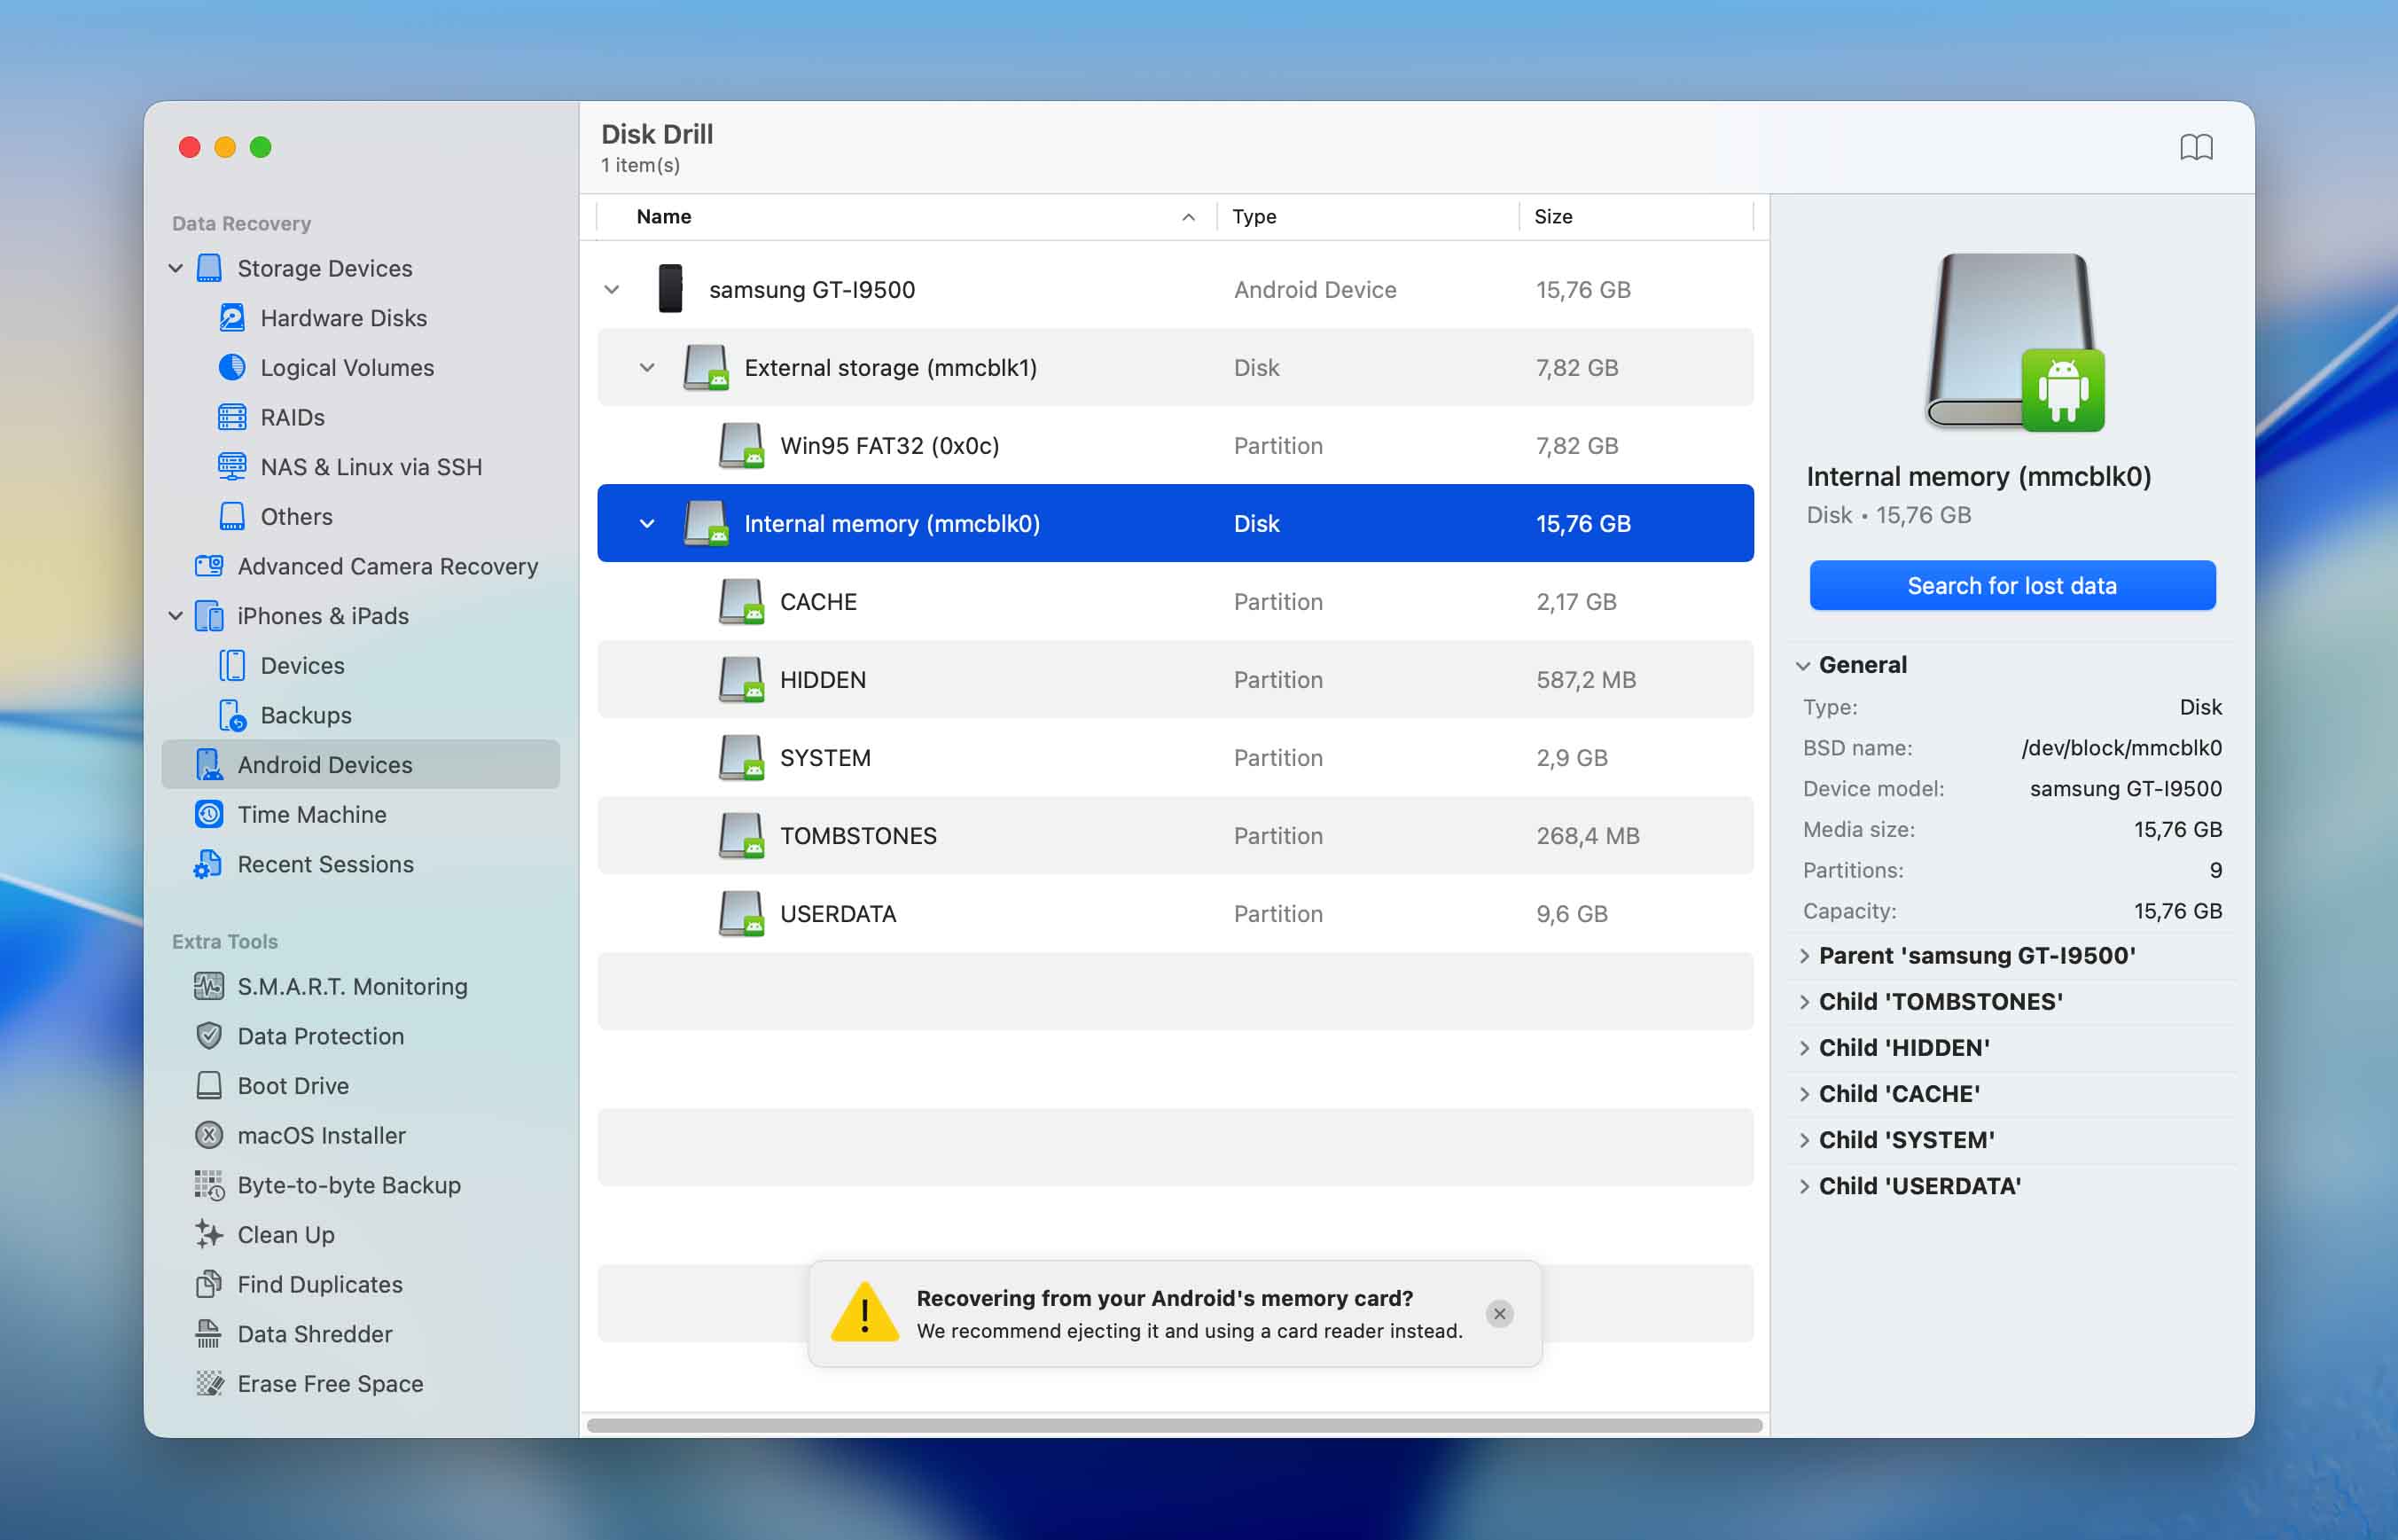
Task: Click the Hardware Disks icon
Action: coord(232,318)
